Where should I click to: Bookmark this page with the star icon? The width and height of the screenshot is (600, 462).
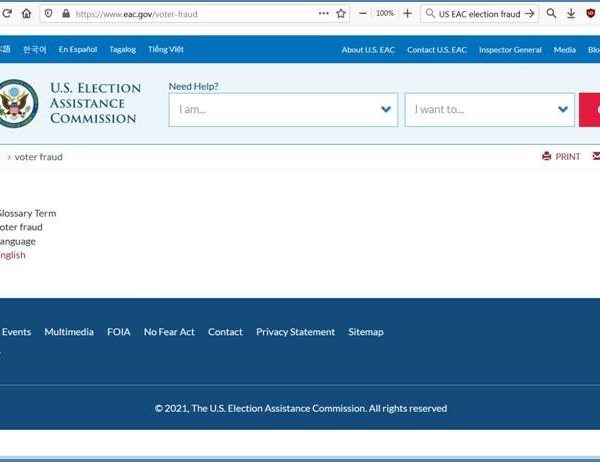[x=341, y=14]
